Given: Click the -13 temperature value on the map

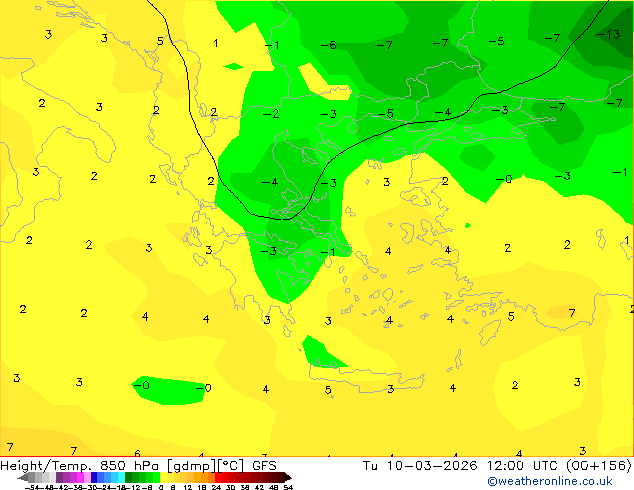Looking at the screenshot, I should pyautogui.click(x=609, y=34).
